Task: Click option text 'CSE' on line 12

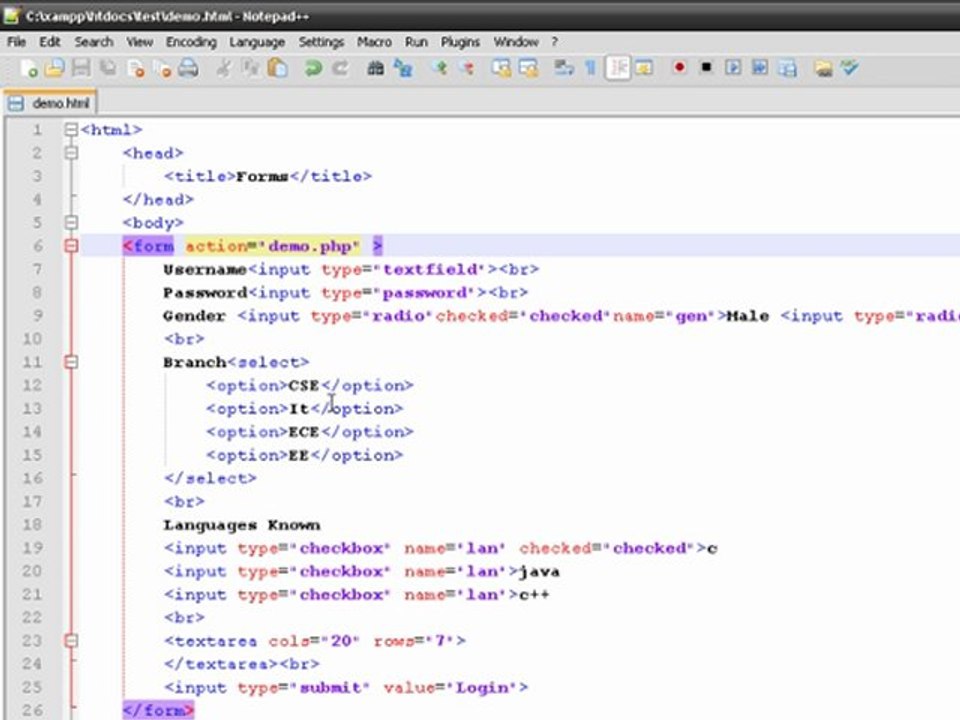Action: (x=304, y=385)
